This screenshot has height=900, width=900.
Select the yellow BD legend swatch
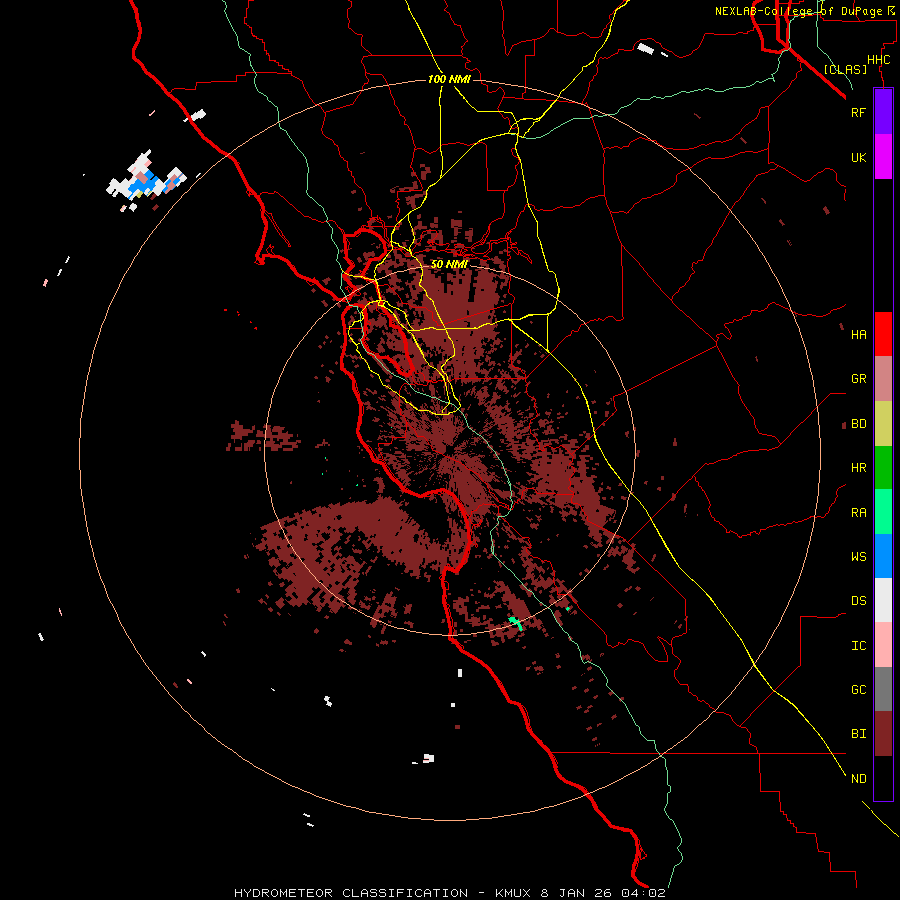[x=883, y=424]
